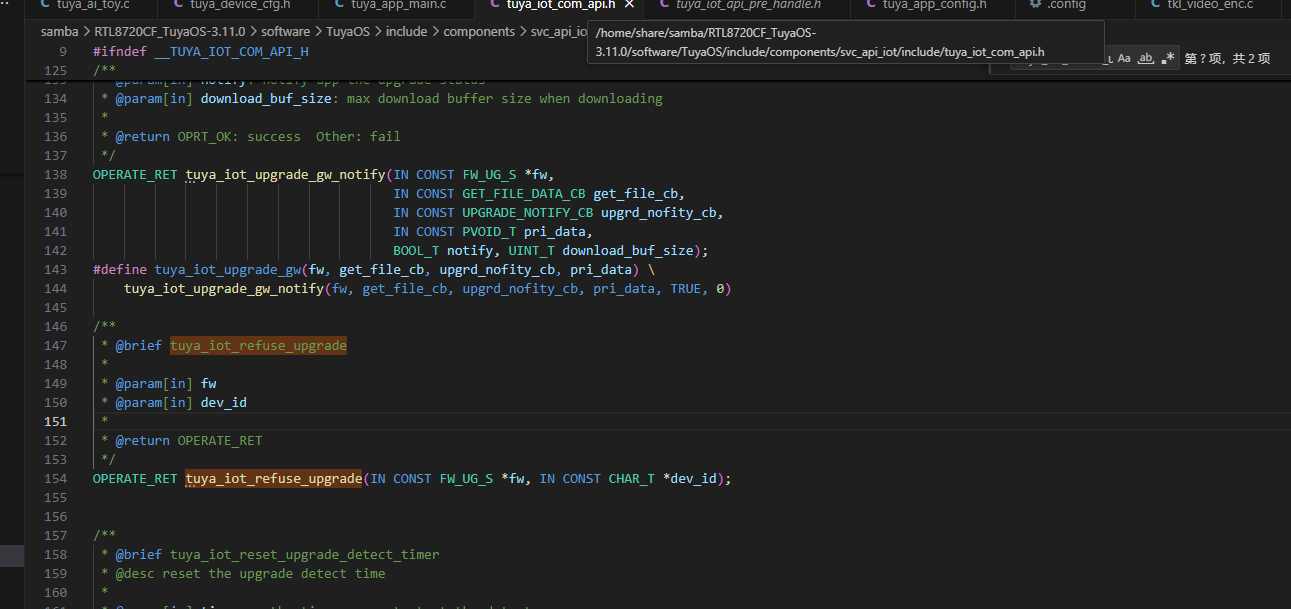Close the tuya_iot_com_api.h tab
1291x609 pixels.
point(627,5)
